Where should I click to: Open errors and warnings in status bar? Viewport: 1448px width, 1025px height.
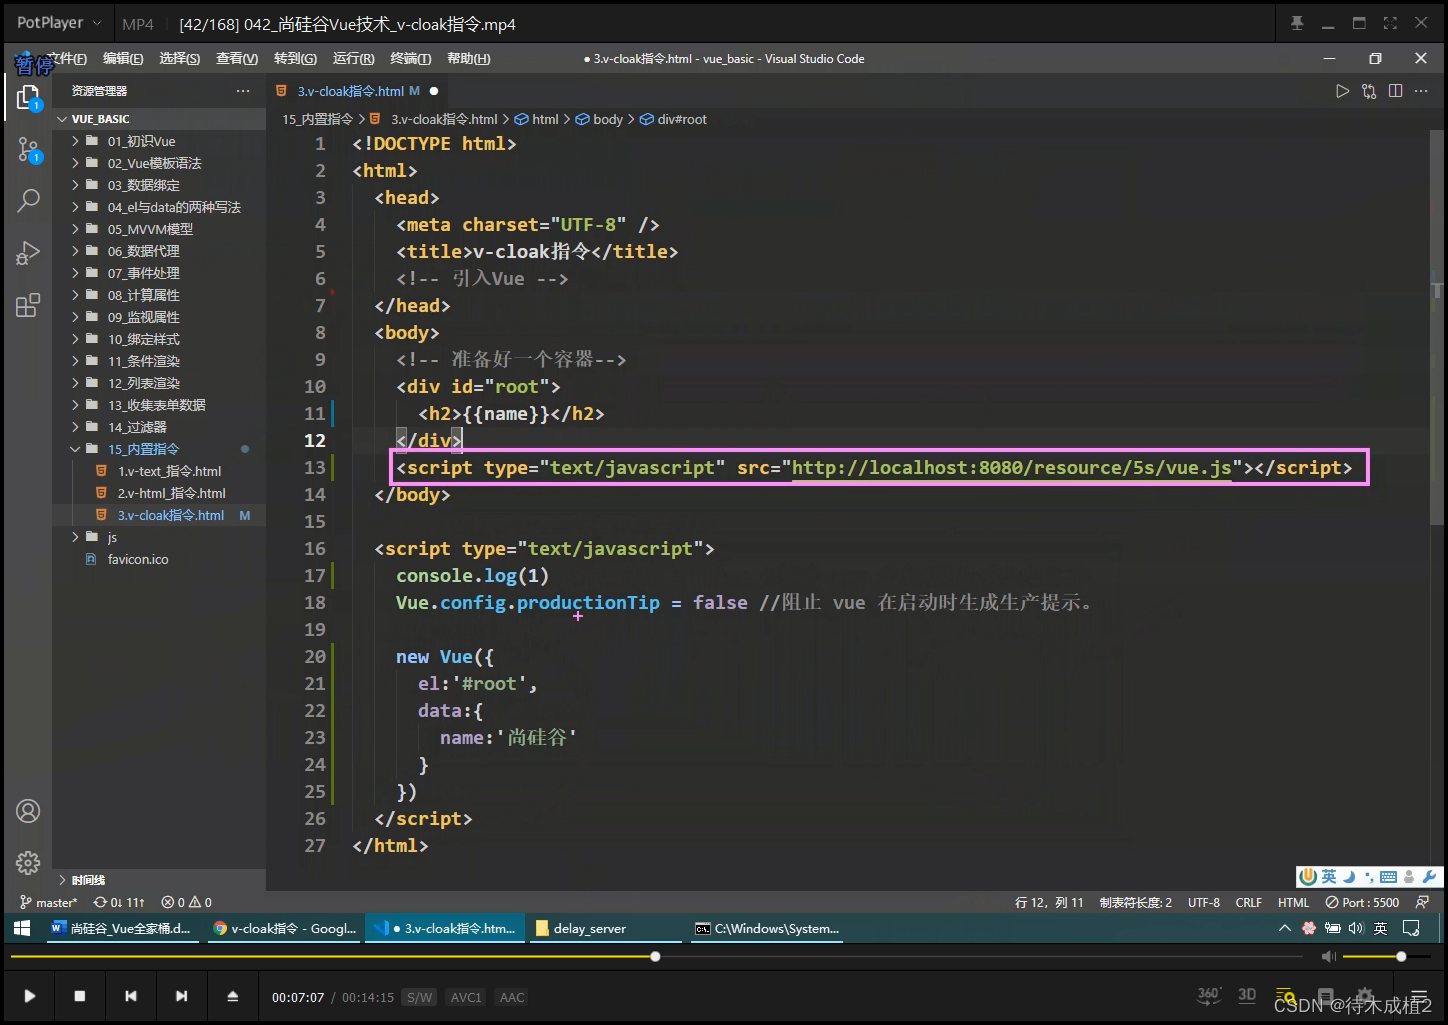(x=187, y=902)
